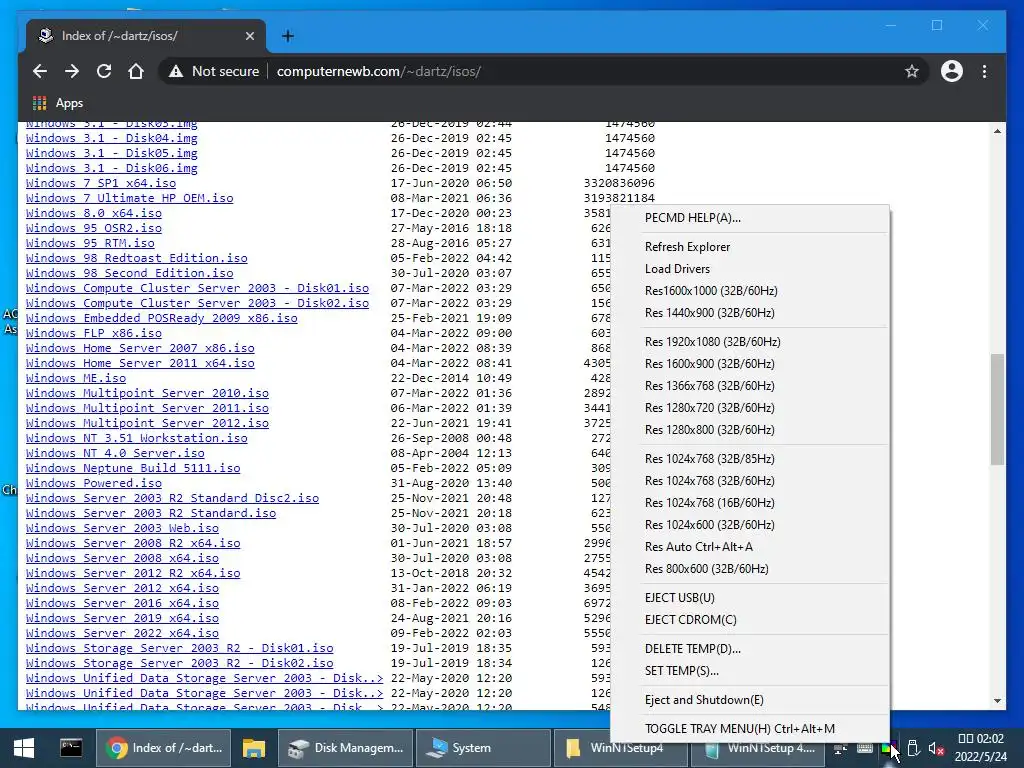The image size is (1024, 768).
Task: Choose Load Drivers in the menu
Action: tap(750, 269)
